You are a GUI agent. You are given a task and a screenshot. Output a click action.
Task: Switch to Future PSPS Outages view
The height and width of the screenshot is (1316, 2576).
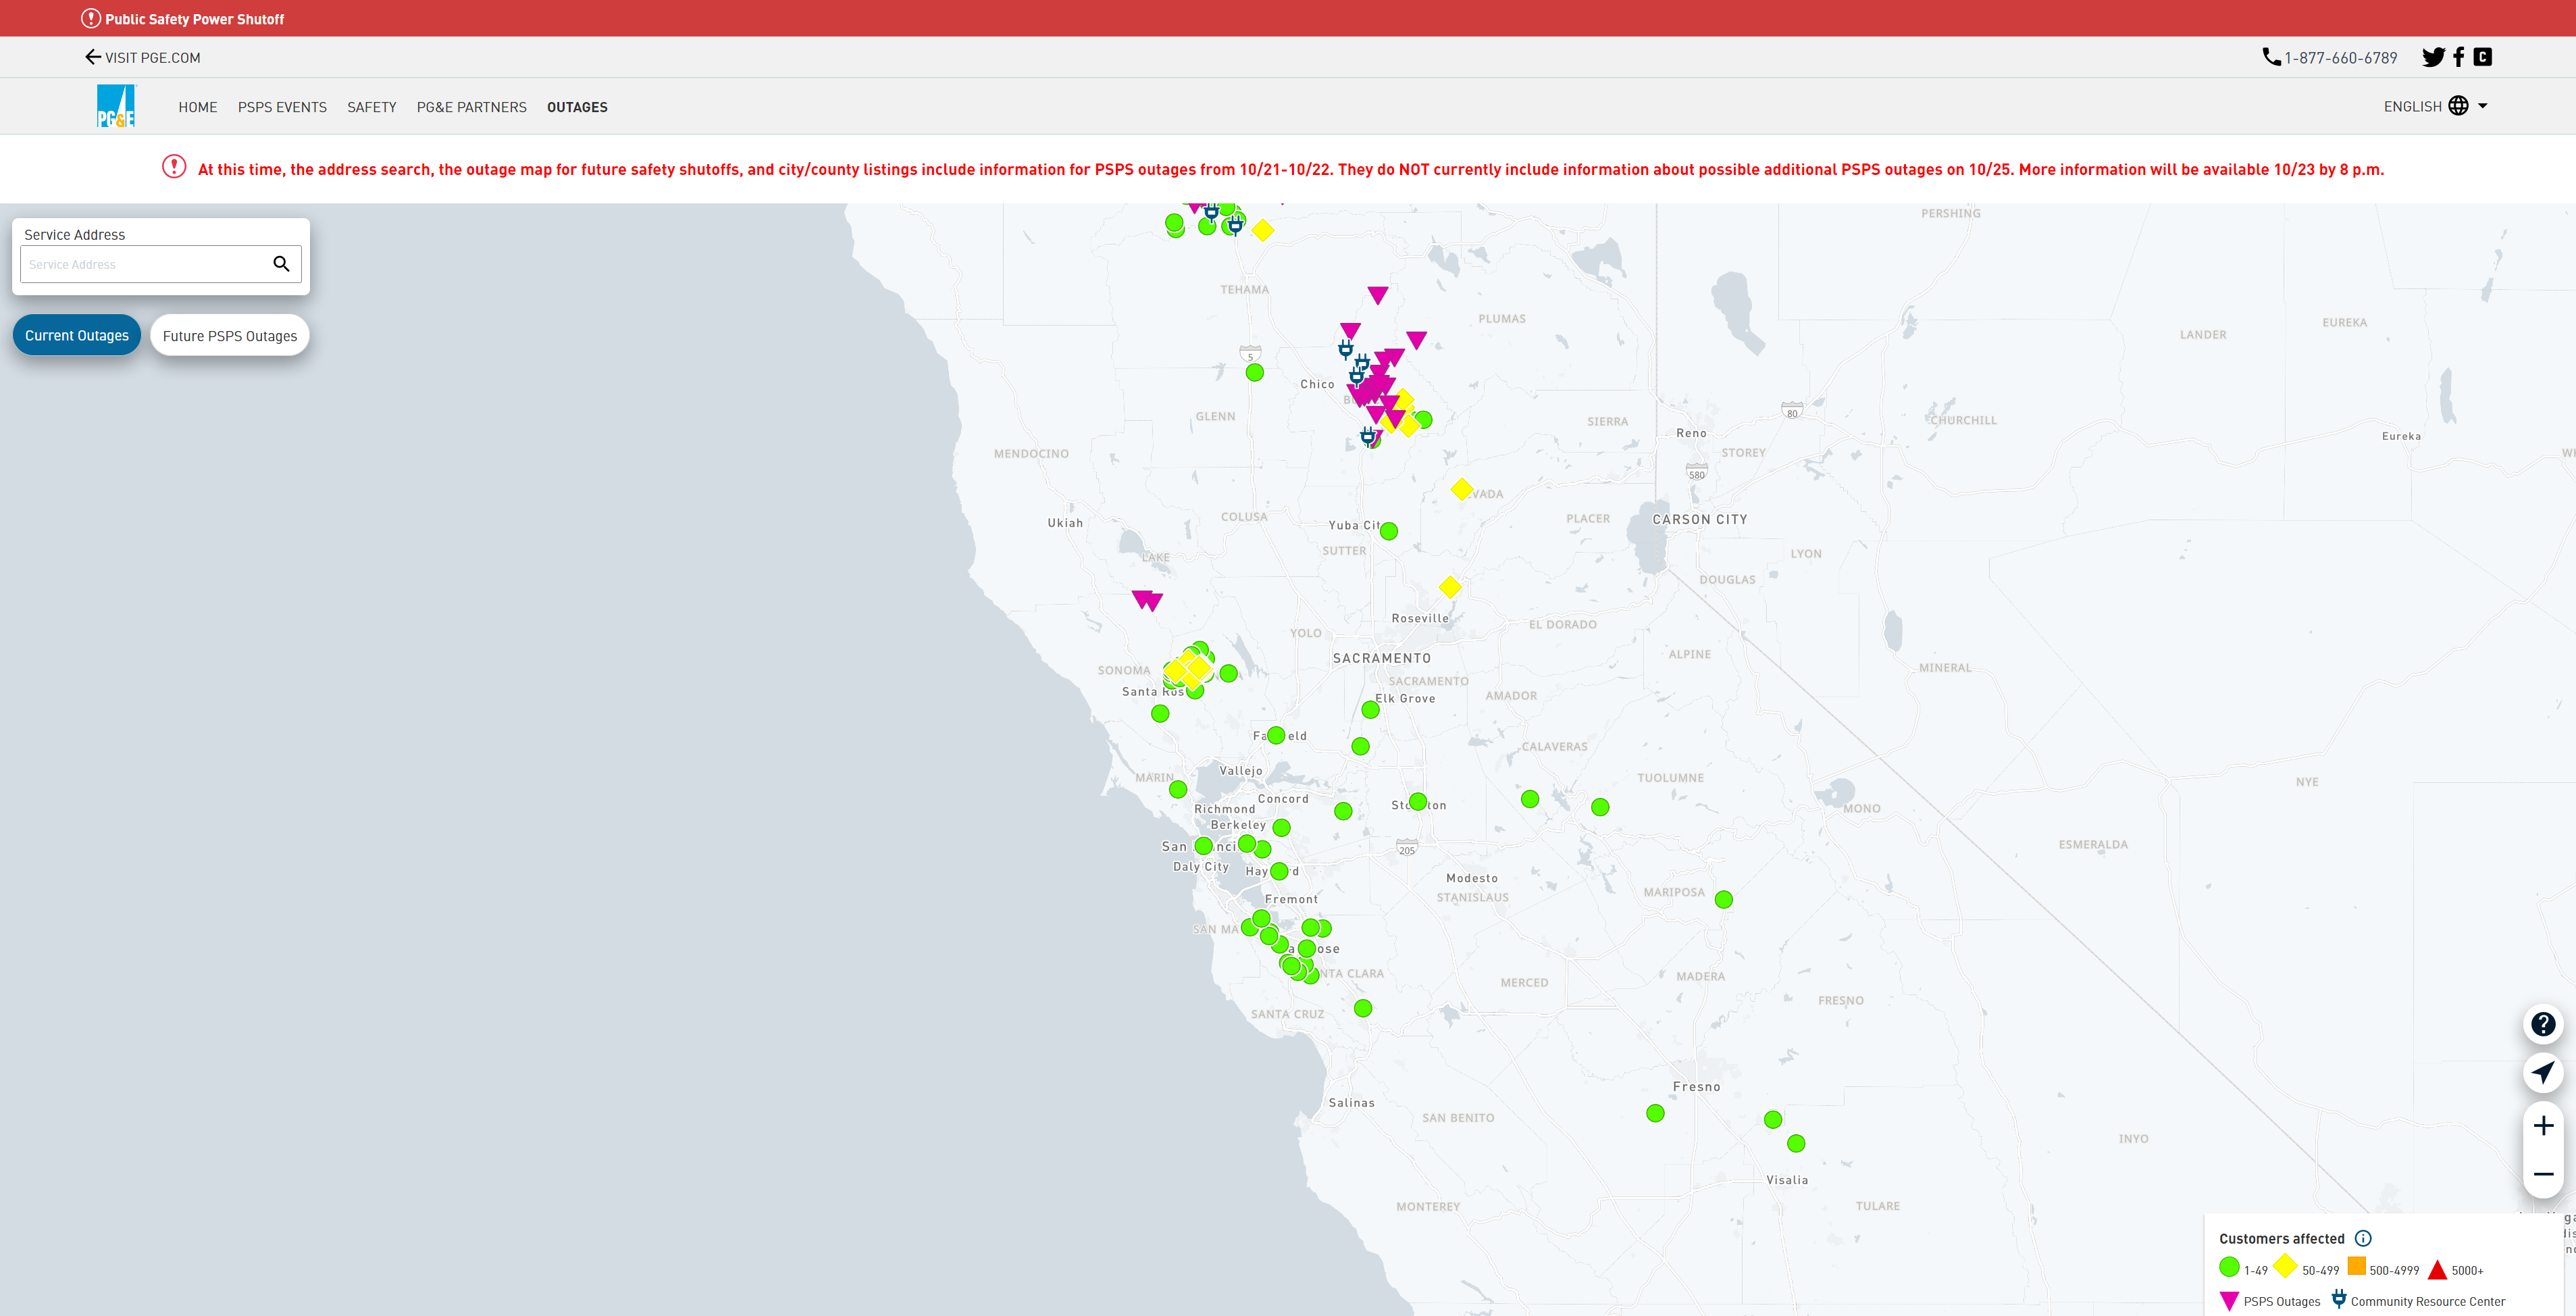click(x=230, y=335)
